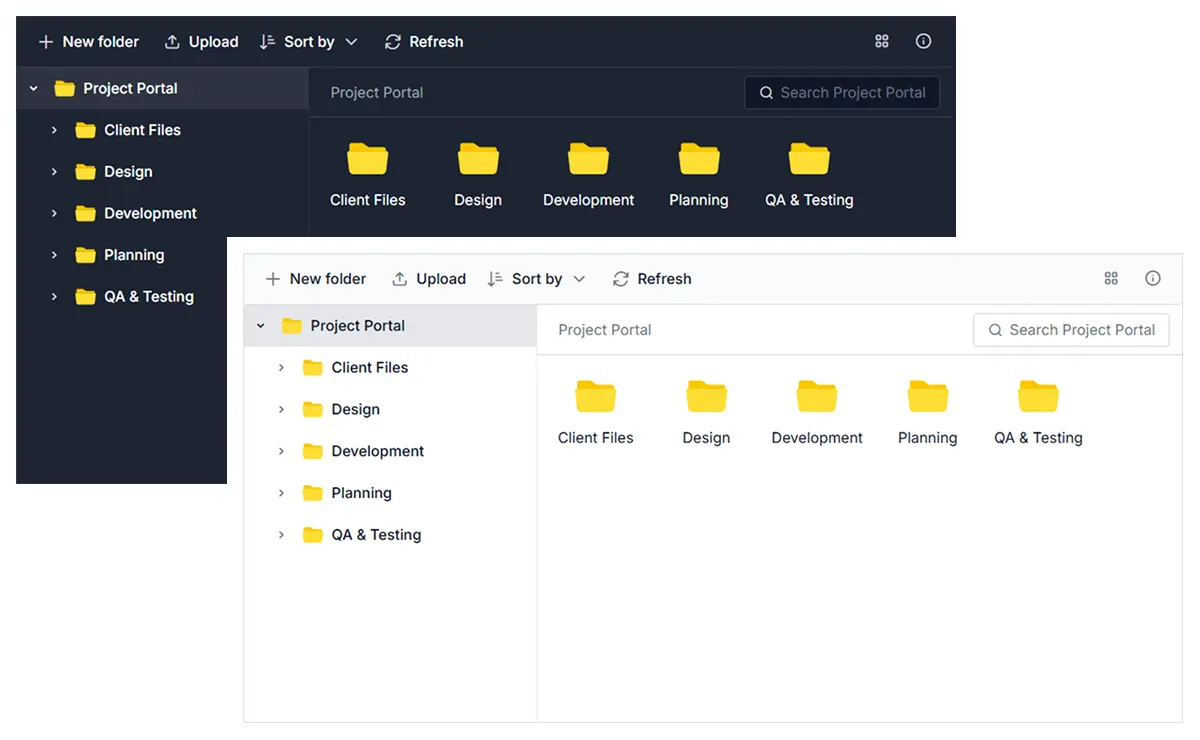Open QA & Testing folder icon in light pane
The image size is (1200, 740).
(1038, 397)
